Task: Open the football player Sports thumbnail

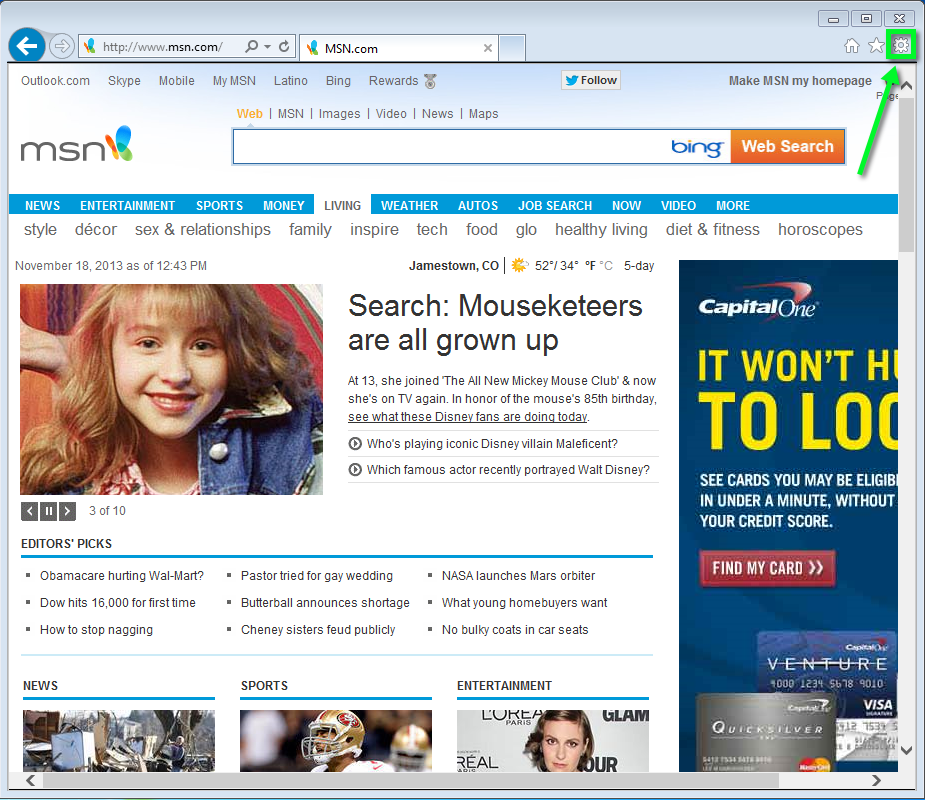Action: tap(336, 740)
